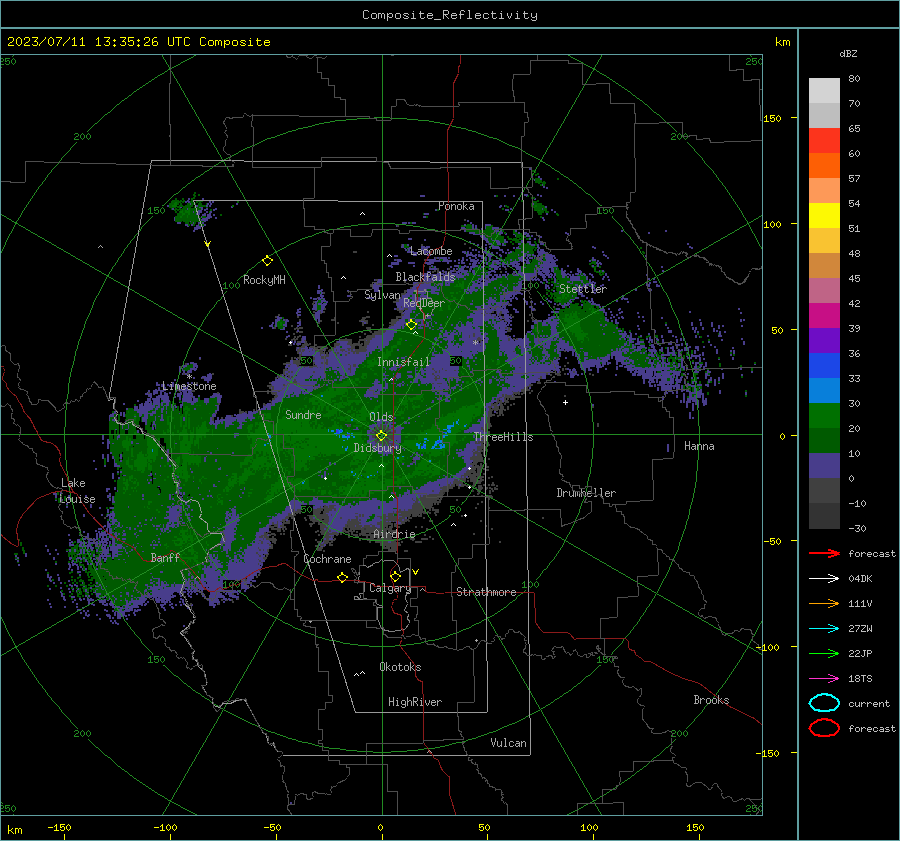This screenshot has height=841, width=900.
Task: Click the Banff label on map
Action: pyautogui.click(x=165, y=557)
